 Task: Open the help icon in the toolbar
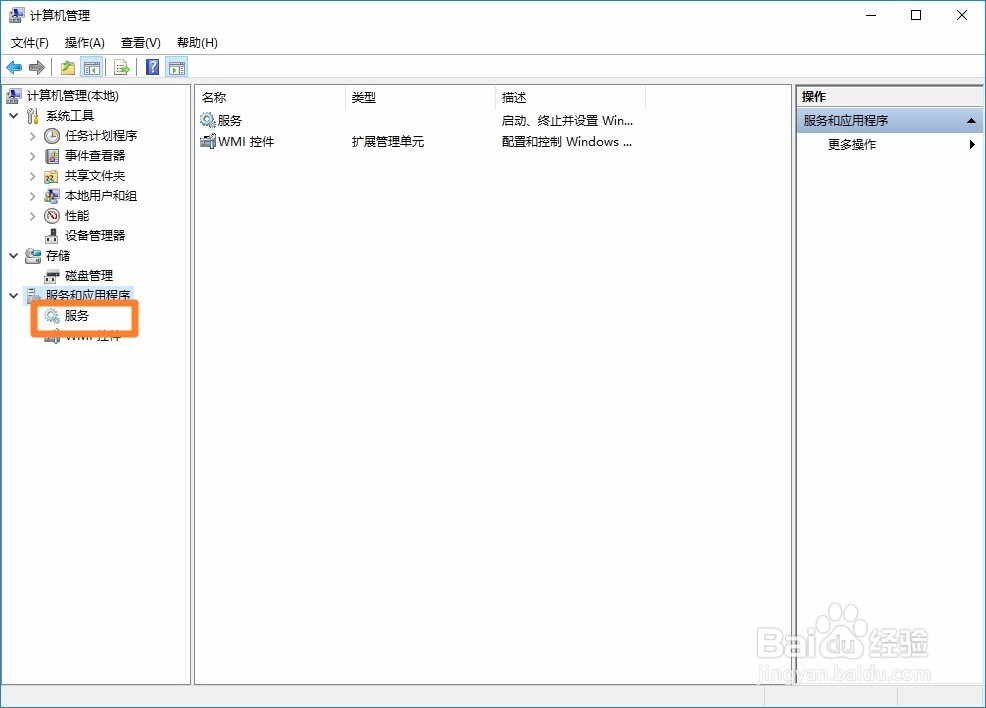tap(151, 66)
